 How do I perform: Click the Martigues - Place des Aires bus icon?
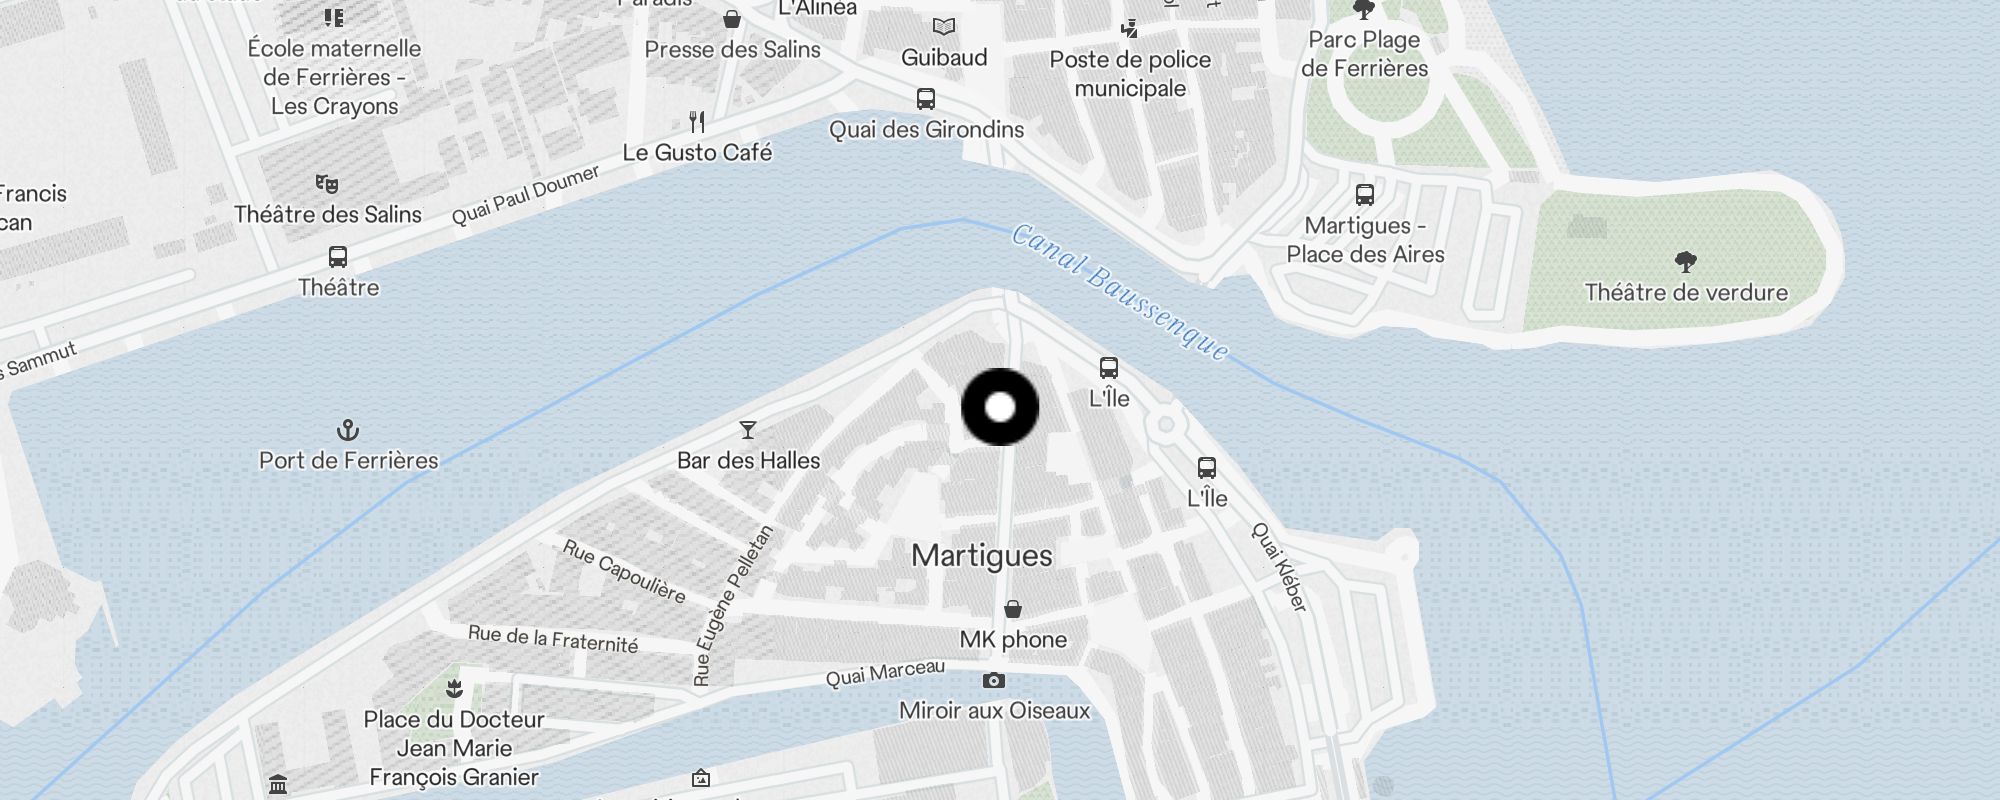[x=1365, y=195]
